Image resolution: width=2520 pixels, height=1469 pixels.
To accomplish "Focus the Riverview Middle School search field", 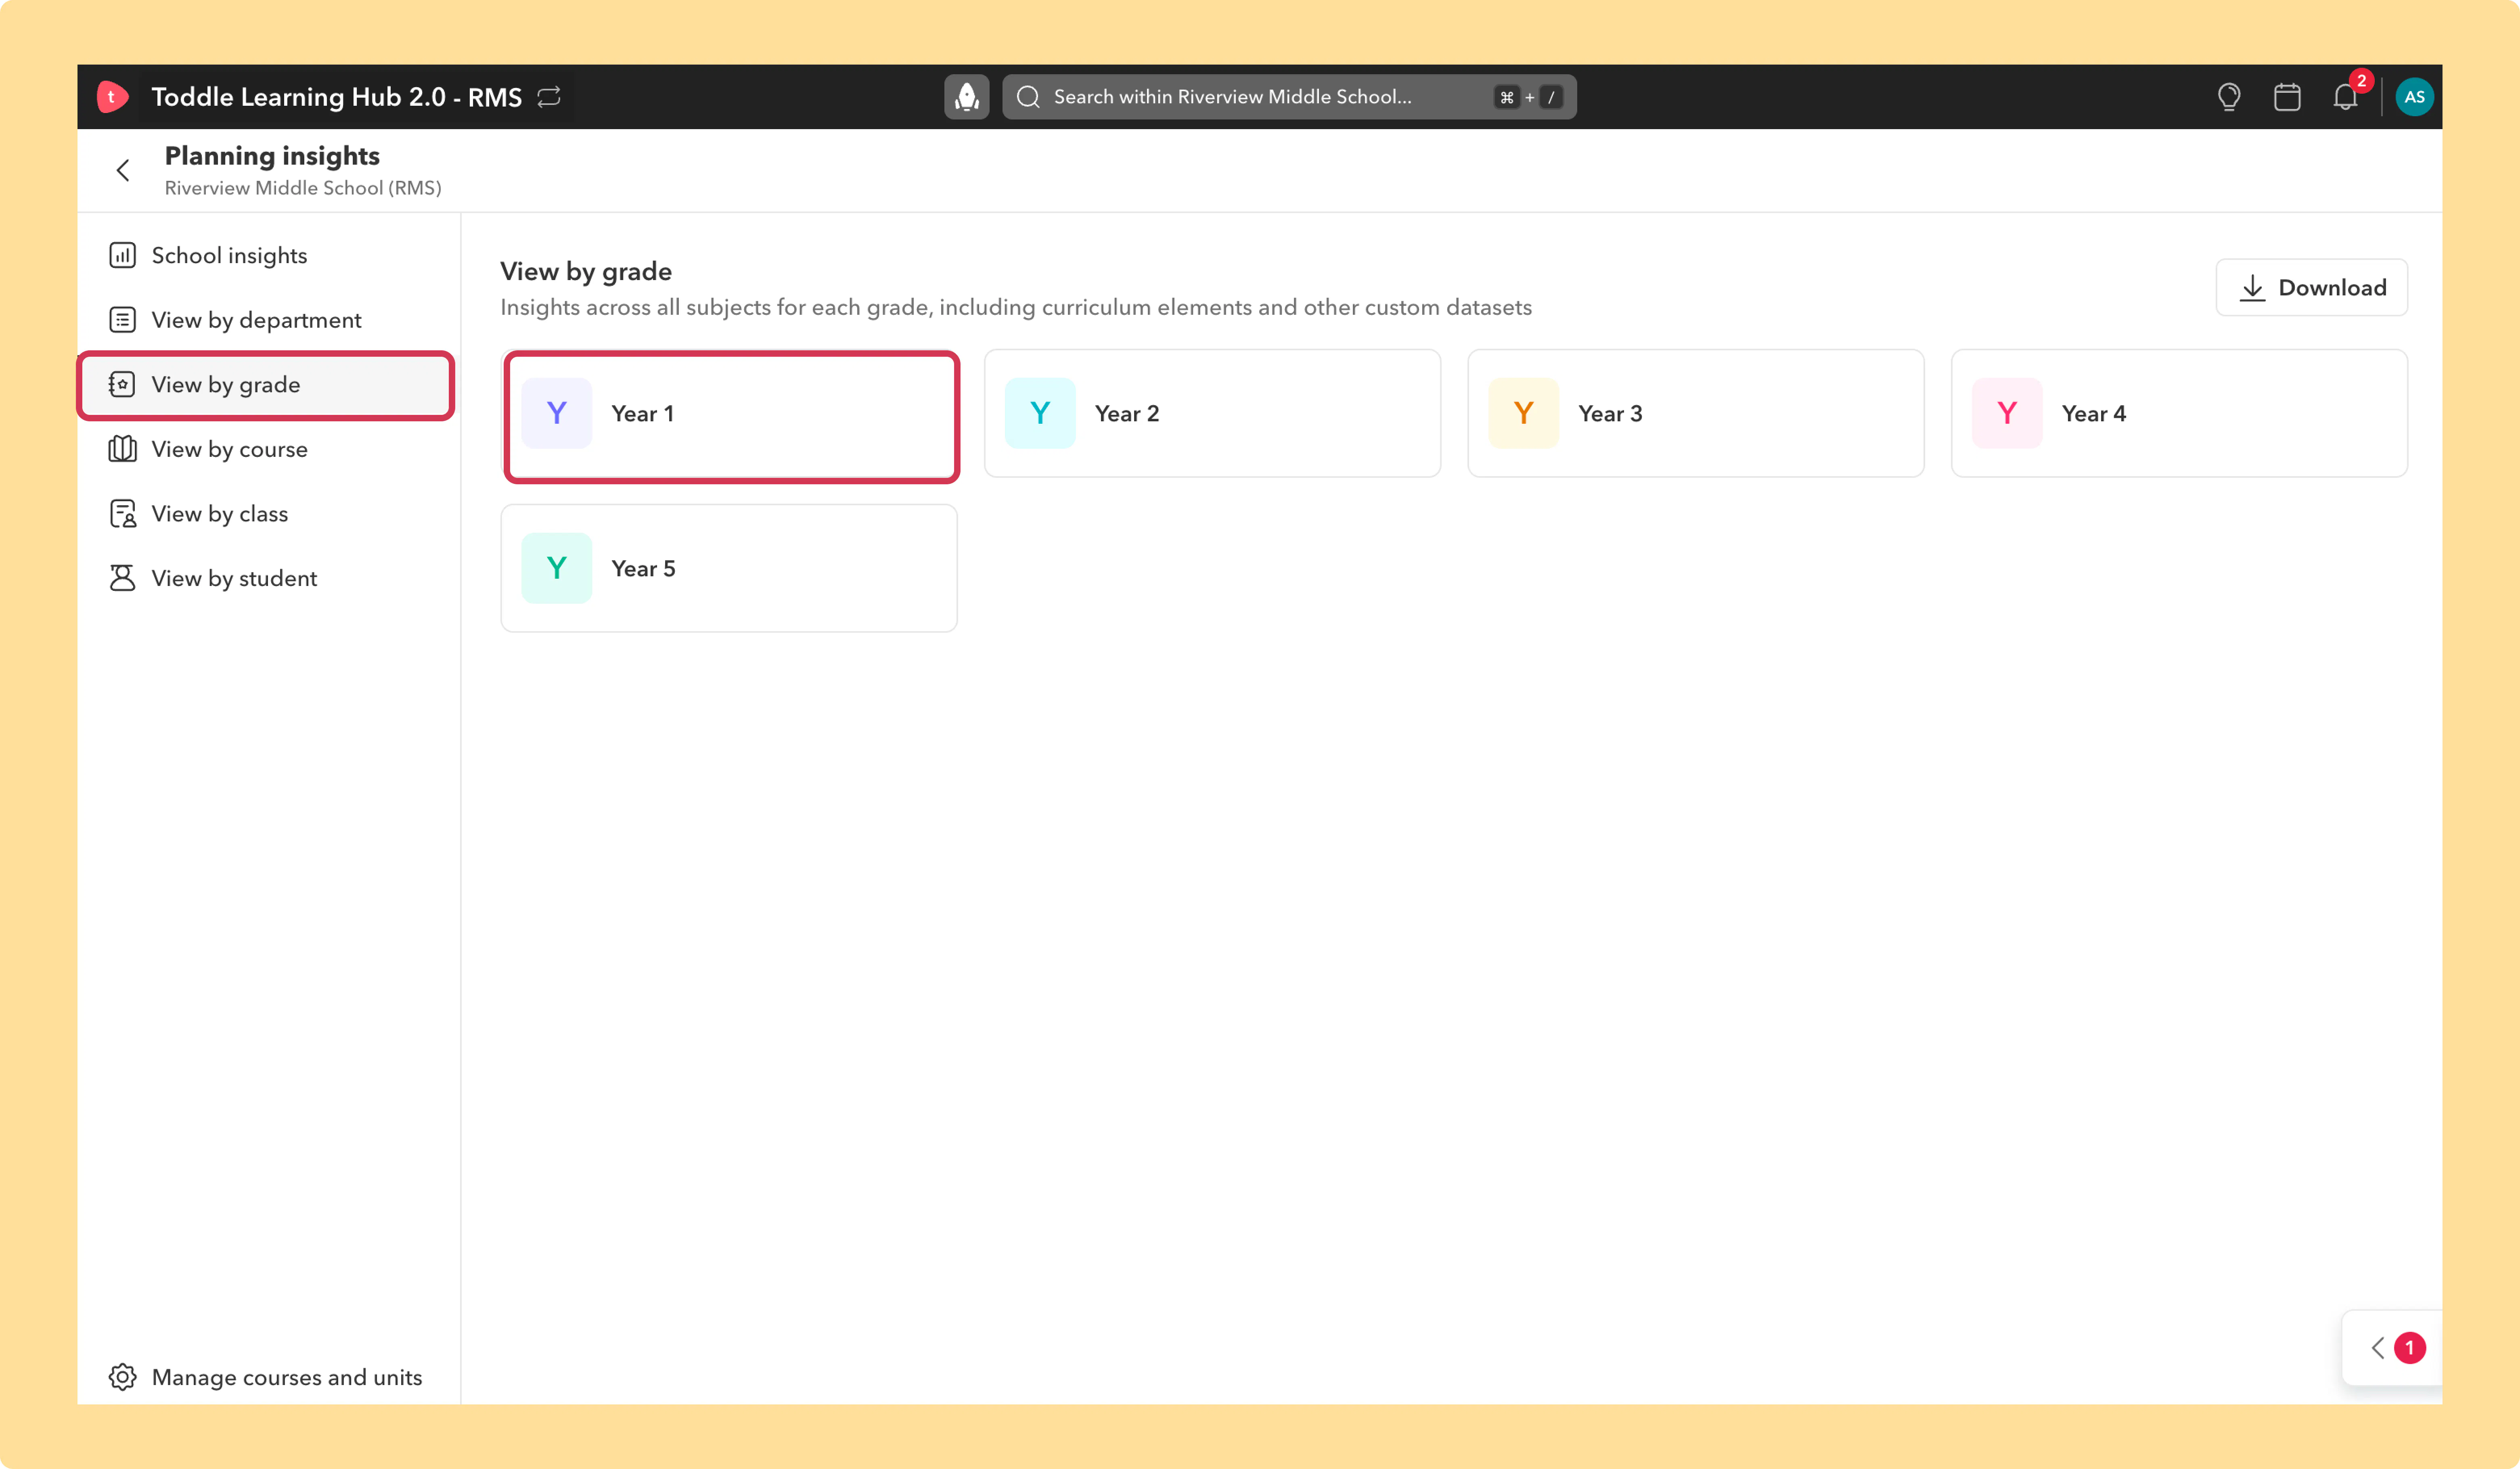I will (1289, 97).
